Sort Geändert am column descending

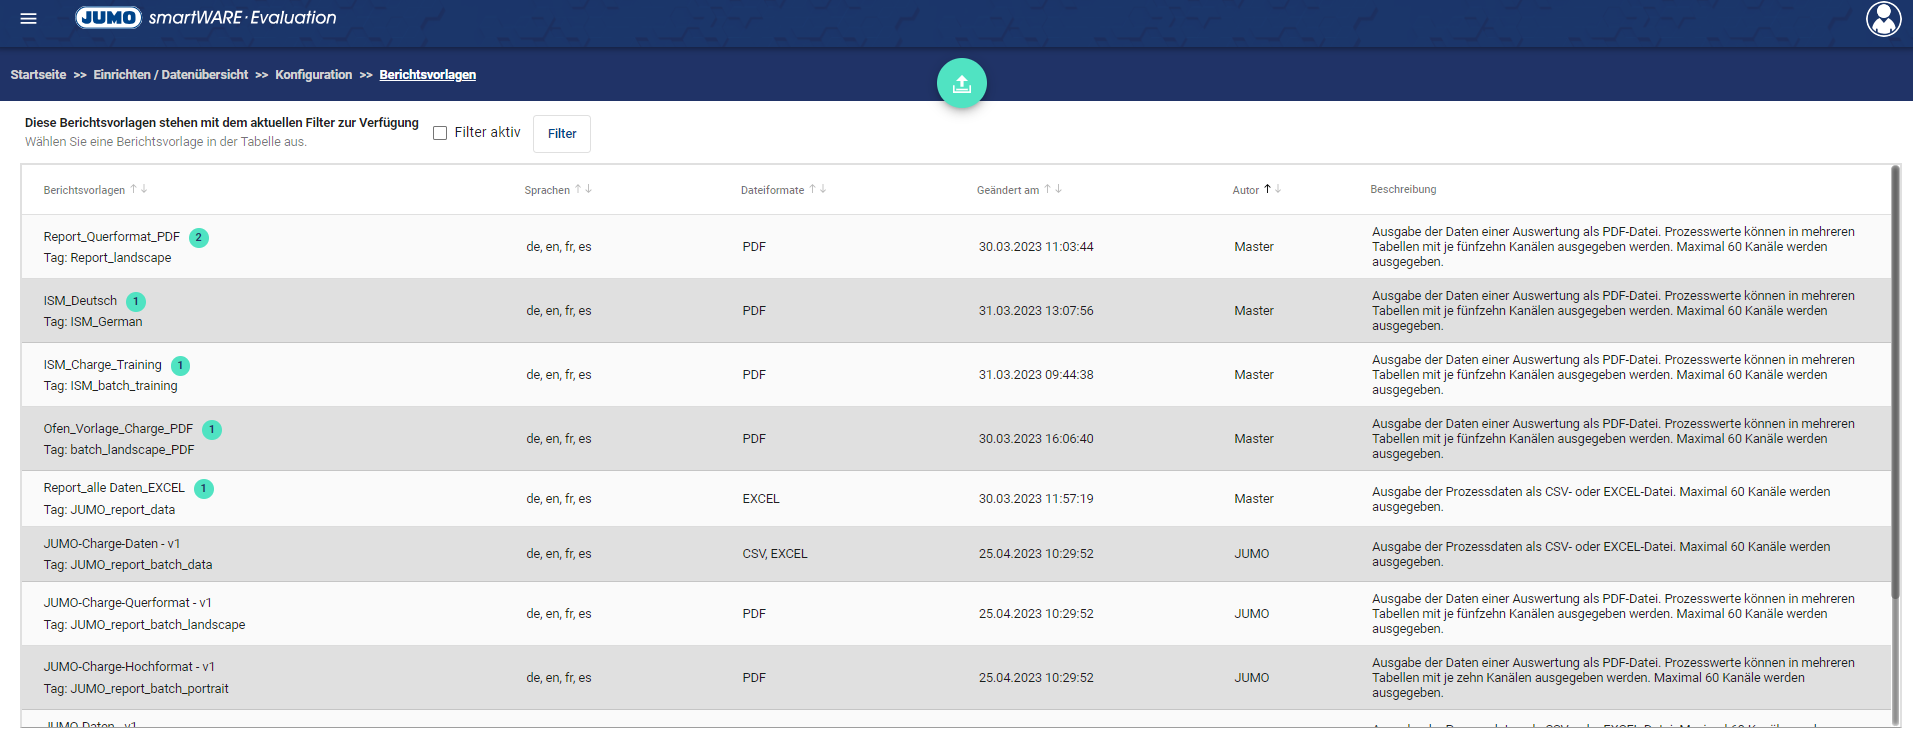tap(1059, 189)
